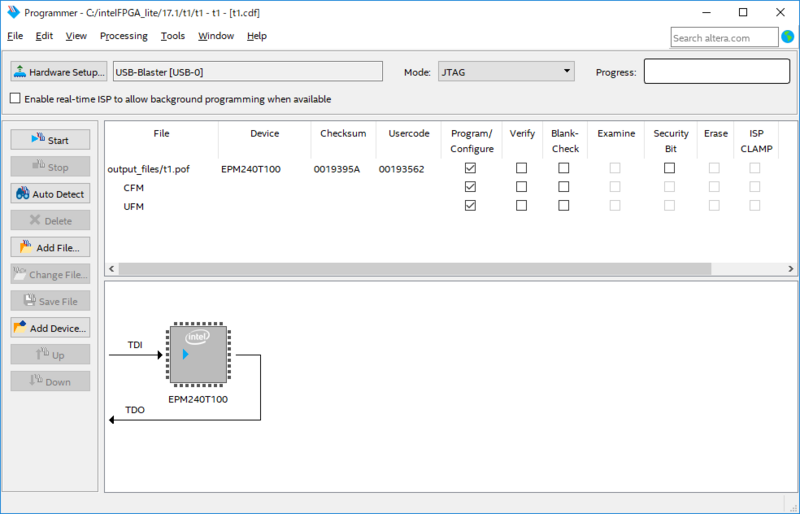The image size is (800, 514).
Task: Click the Progress bar
Action: tap(717, 71)
